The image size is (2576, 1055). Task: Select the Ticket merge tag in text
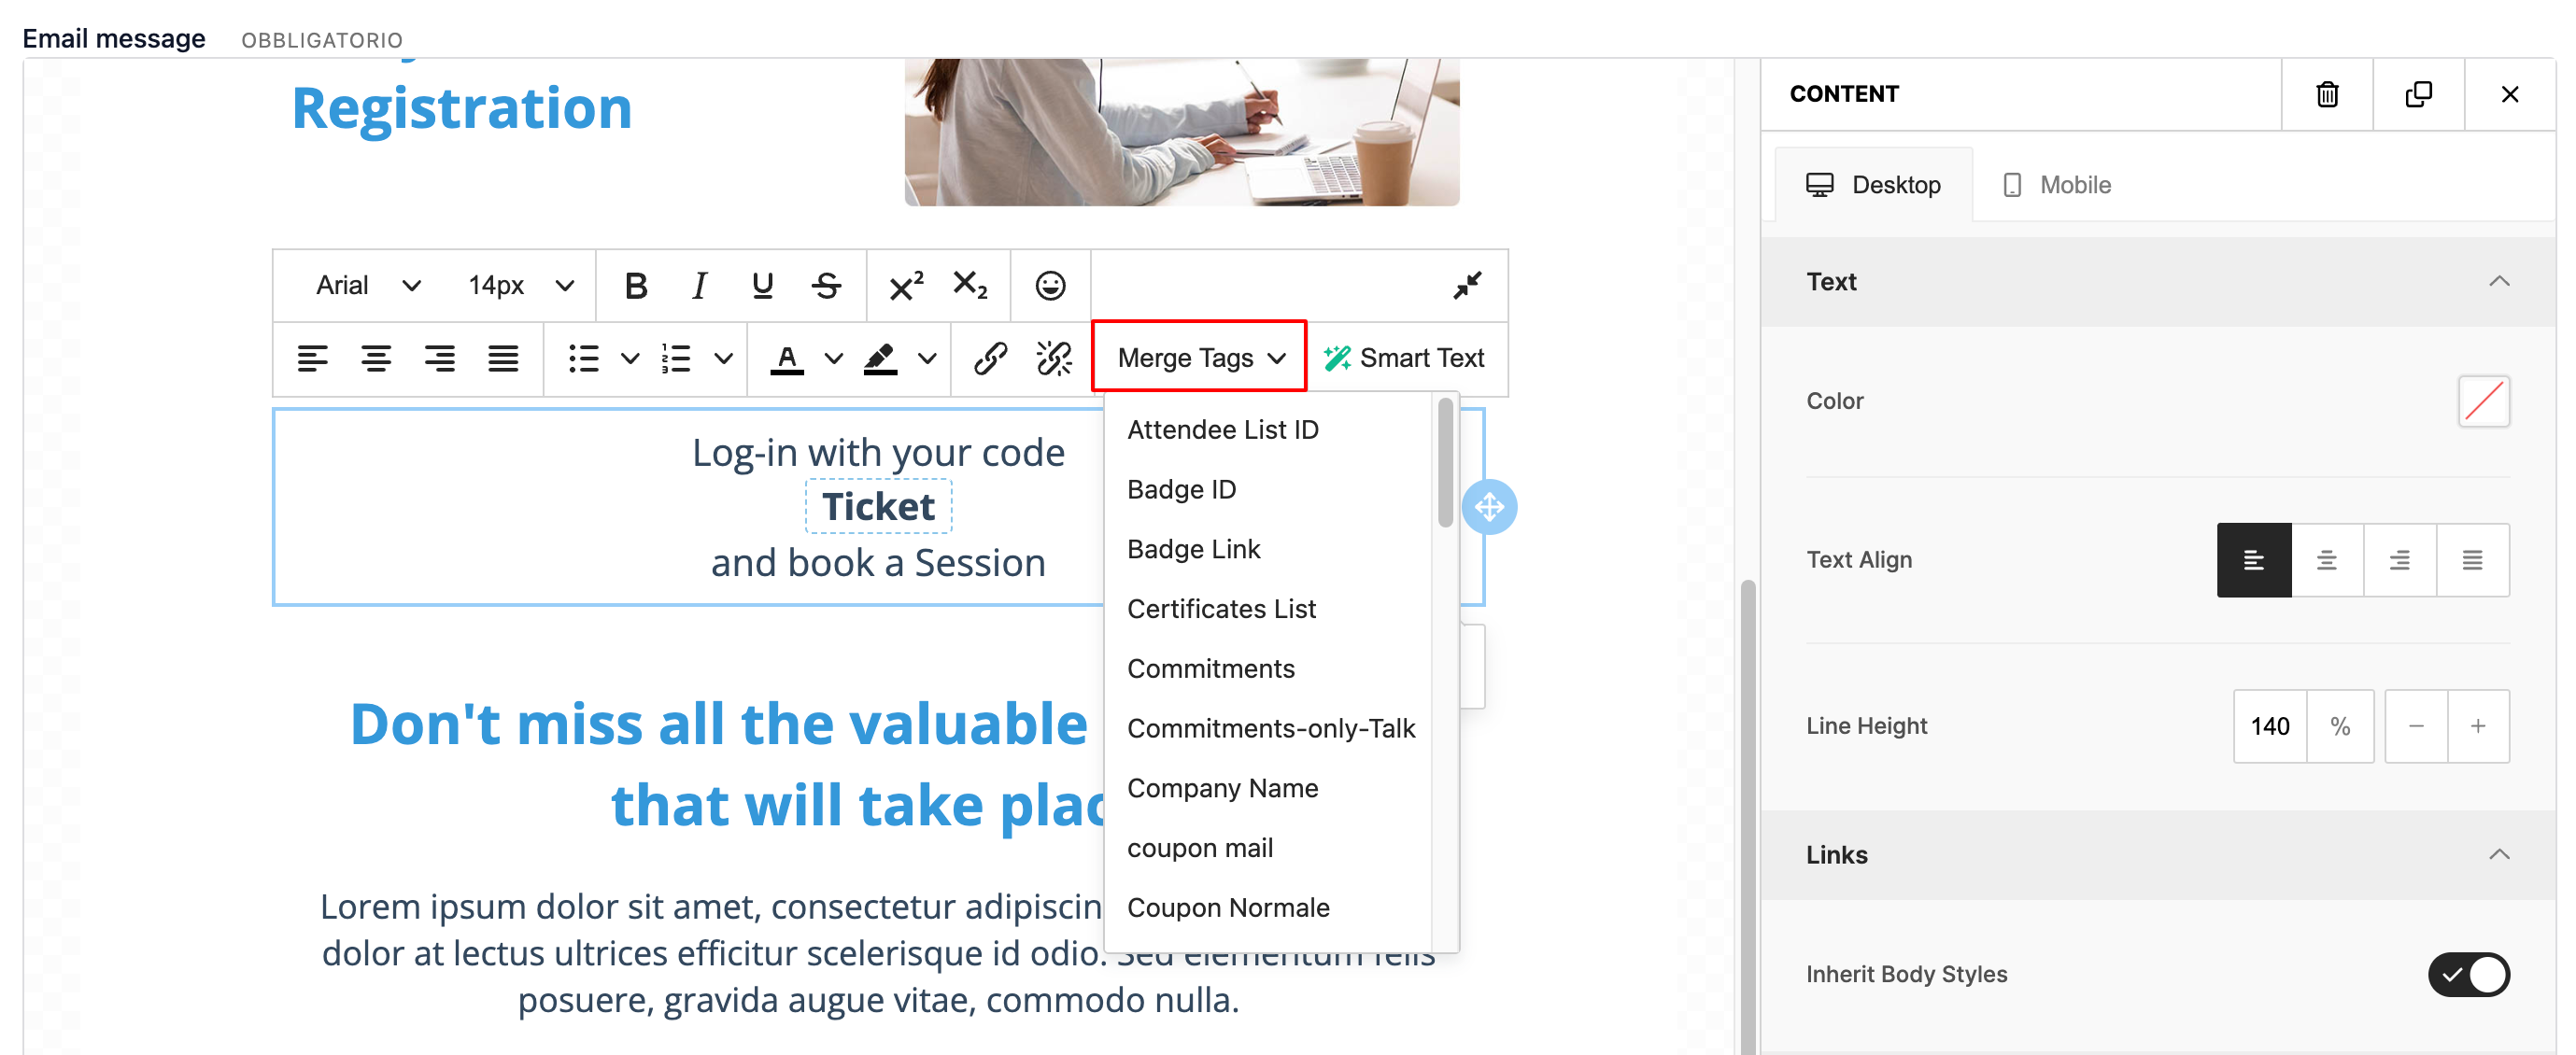(878, 507)
